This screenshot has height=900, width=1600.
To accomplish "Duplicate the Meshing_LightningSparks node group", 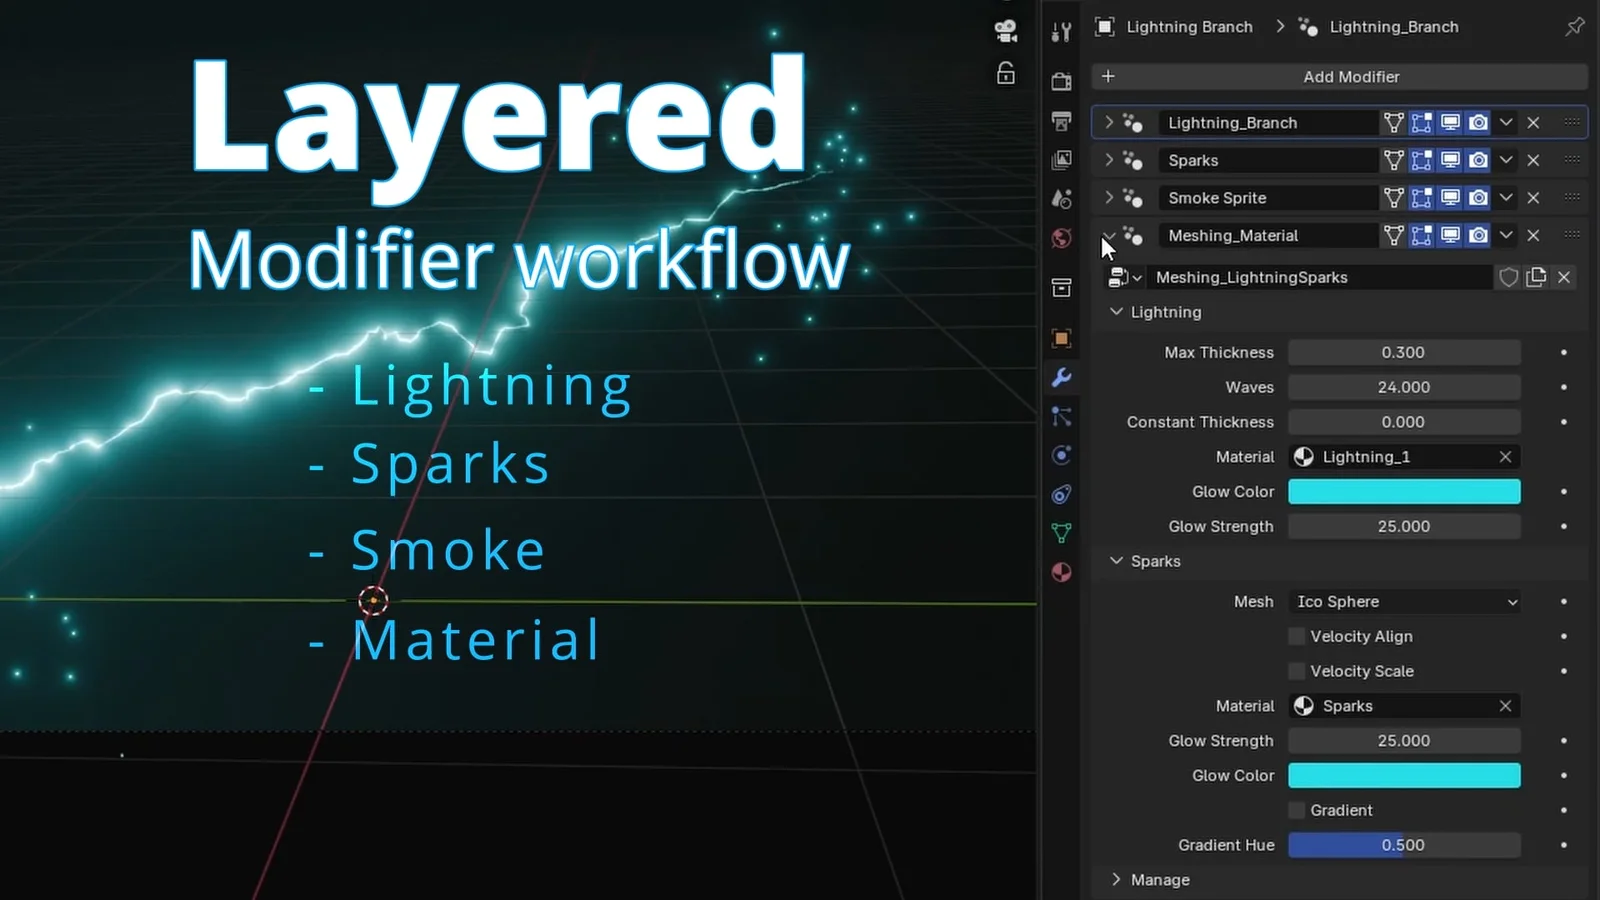I will click(x=1536, y=277).
